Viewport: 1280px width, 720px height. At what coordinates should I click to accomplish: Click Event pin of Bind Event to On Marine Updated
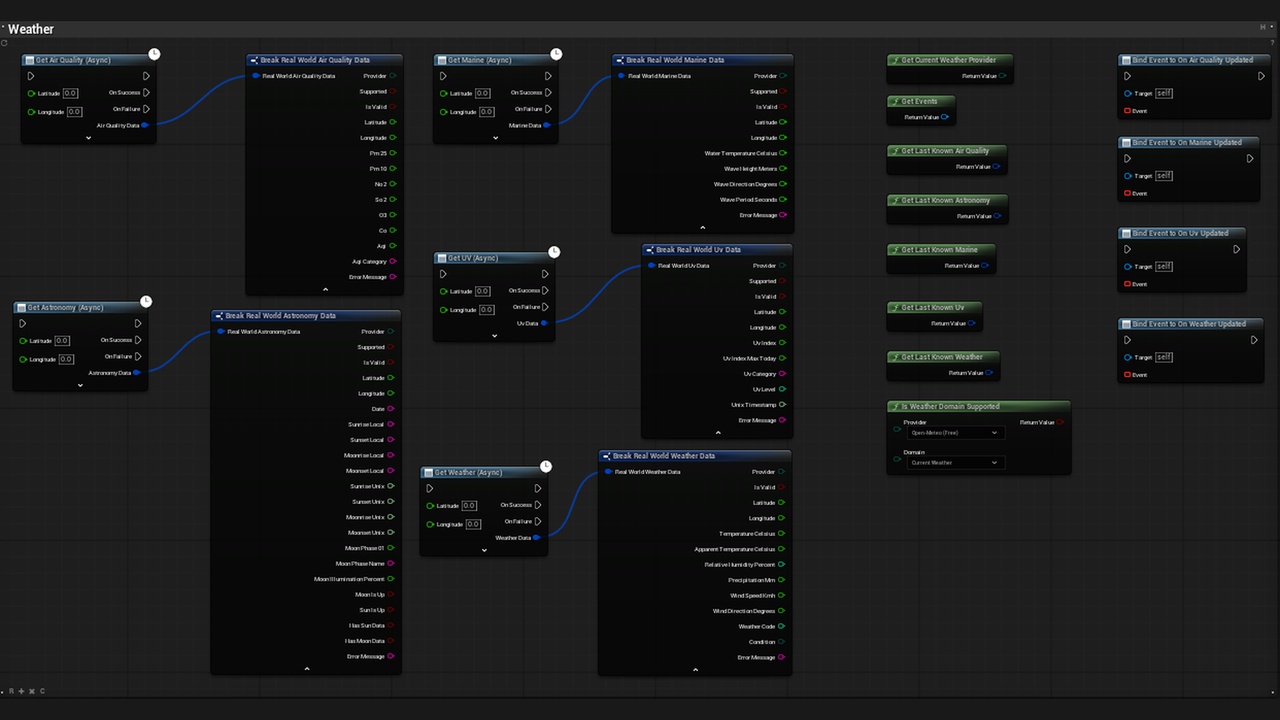click(1128, 193)
